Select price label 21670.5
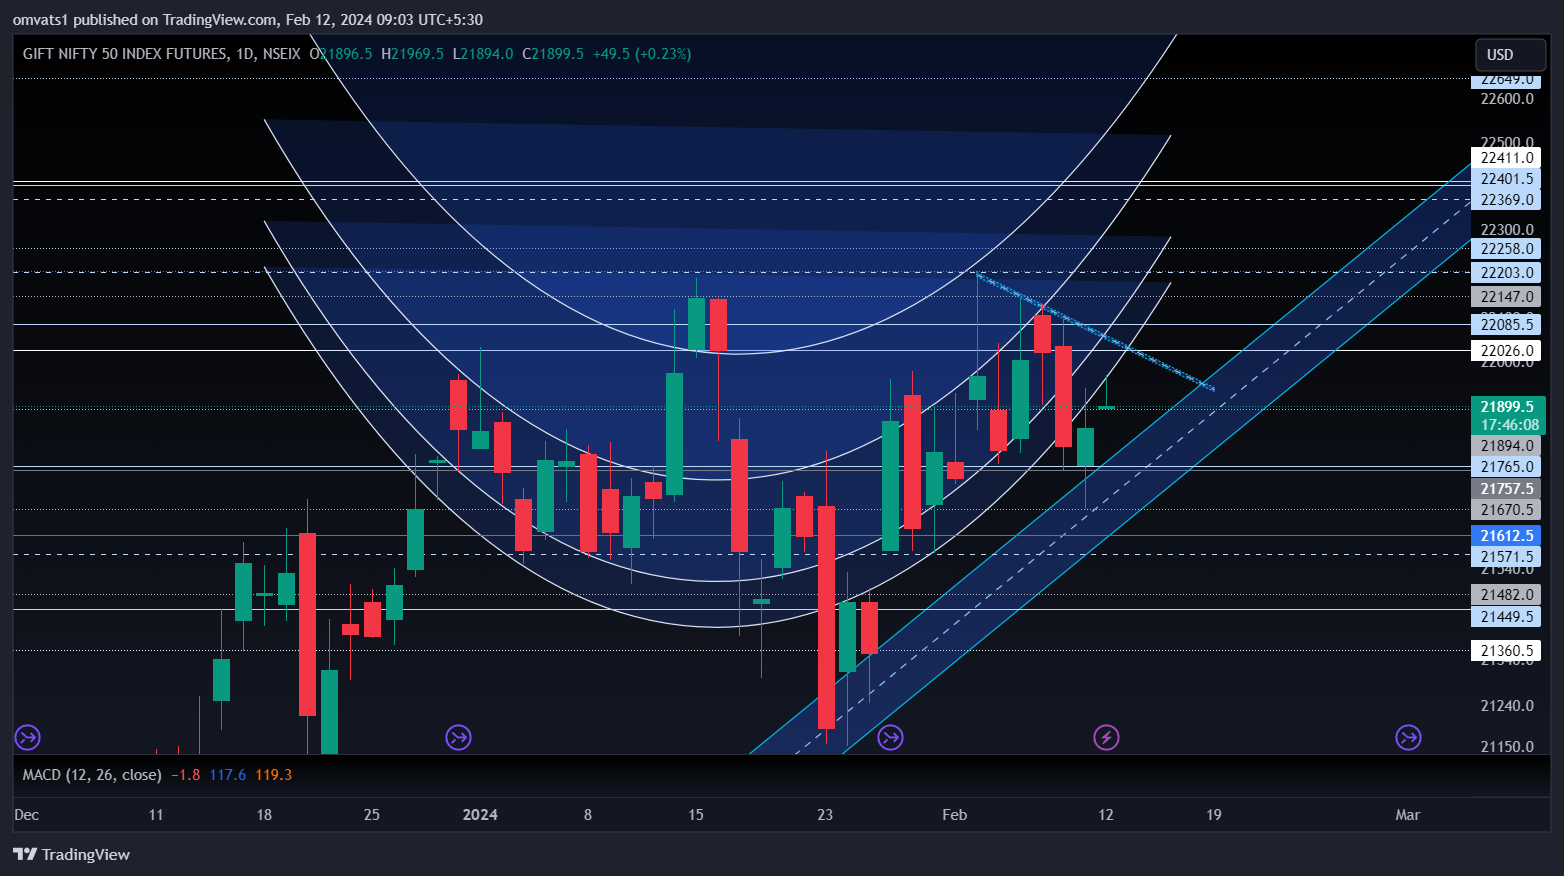This screenshot has height=876, width=1564. coord(1506,510)
